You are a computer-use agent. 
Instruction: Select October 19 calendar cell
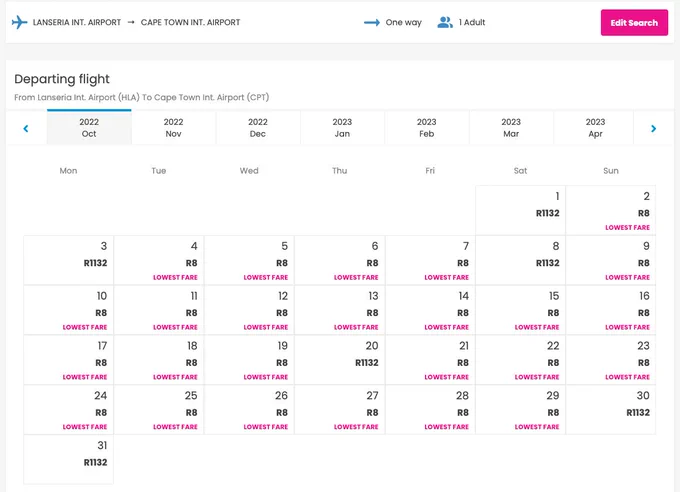[249, 360]
